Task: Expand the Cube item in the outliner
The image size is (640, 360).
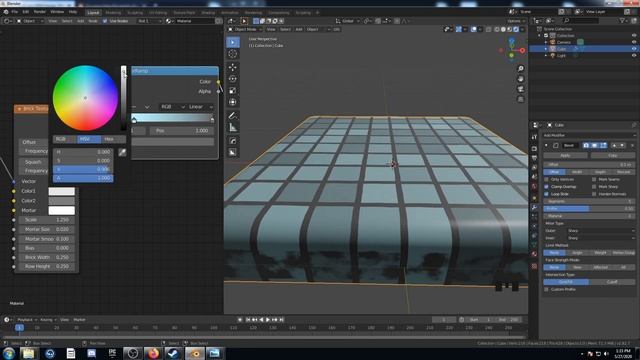Action: (x=546, y=49)
